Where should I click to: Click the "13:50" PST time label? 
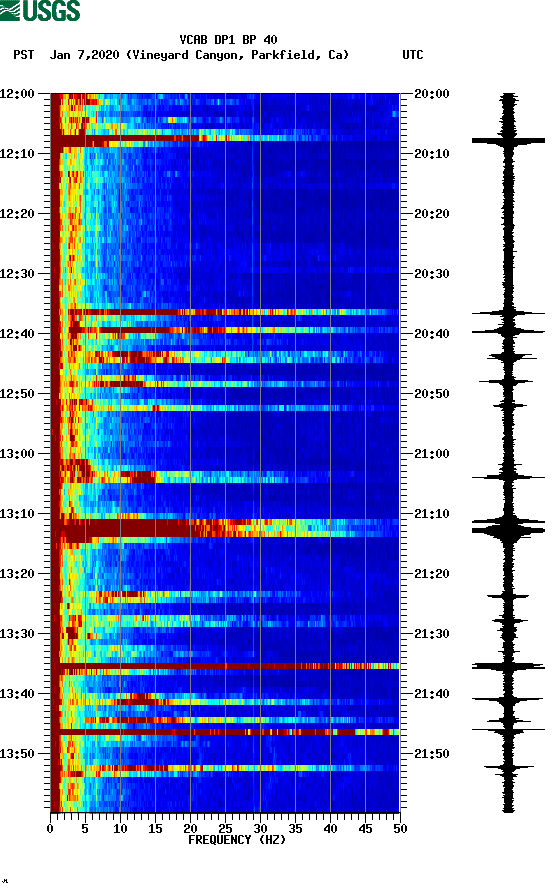coord(17,754)
